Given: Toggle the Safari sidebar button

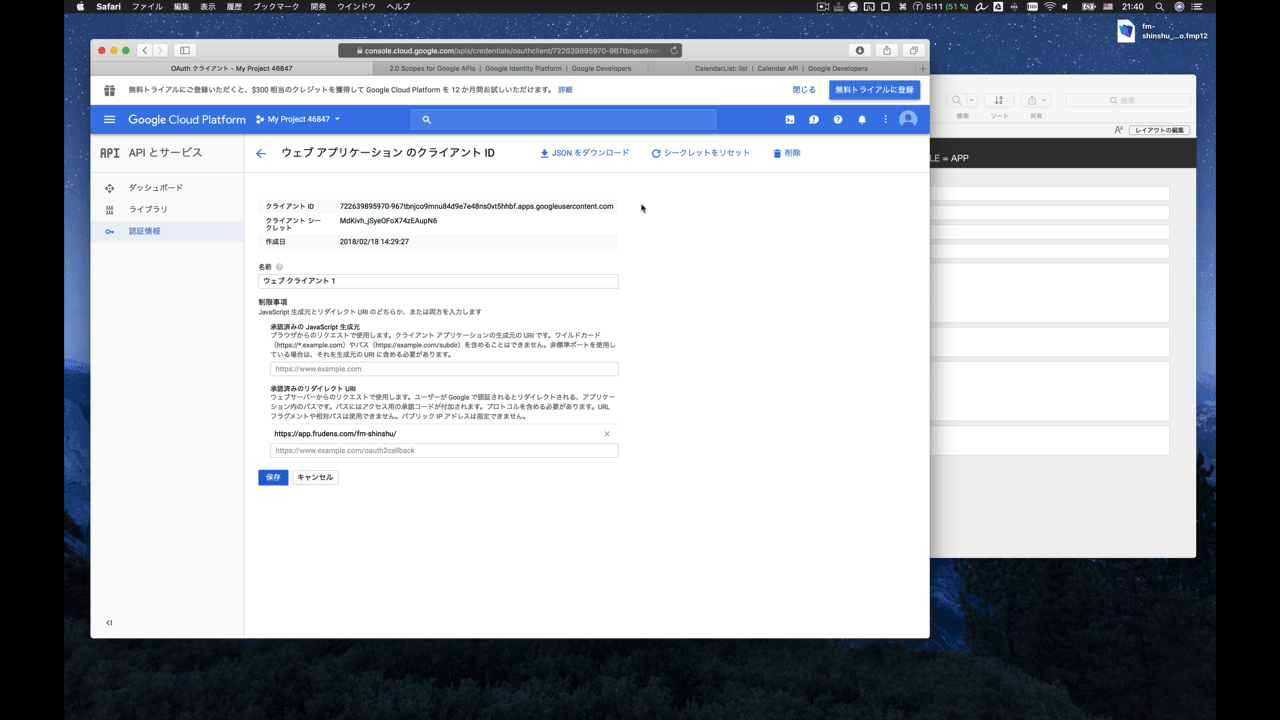Looking at the screenshot, I should 185,50.
